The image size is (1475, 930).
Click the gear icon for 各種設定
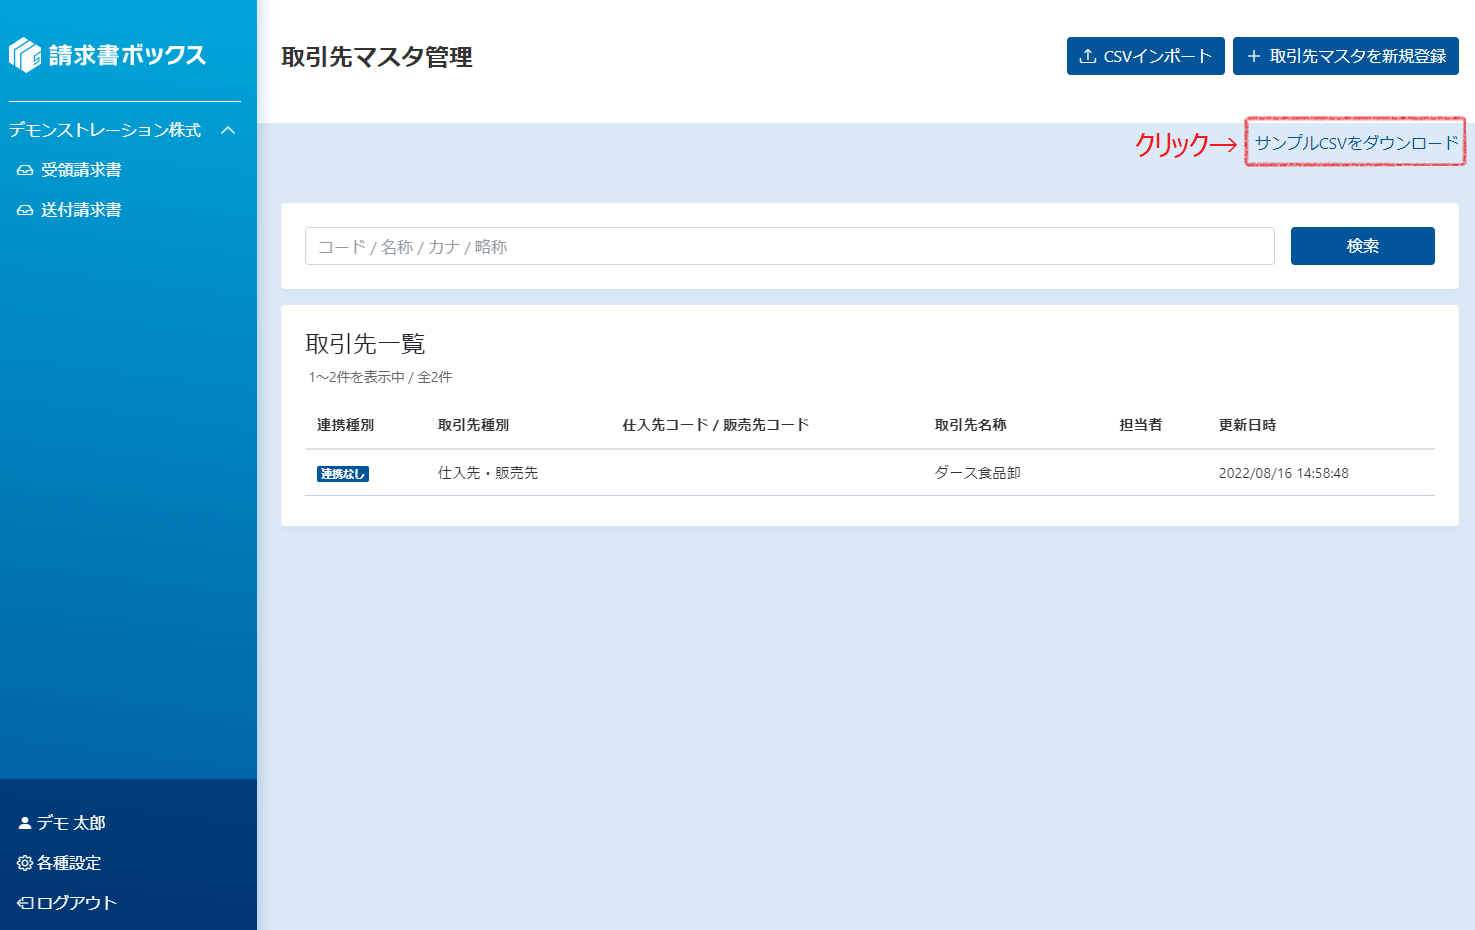click(x=25, y=863)
